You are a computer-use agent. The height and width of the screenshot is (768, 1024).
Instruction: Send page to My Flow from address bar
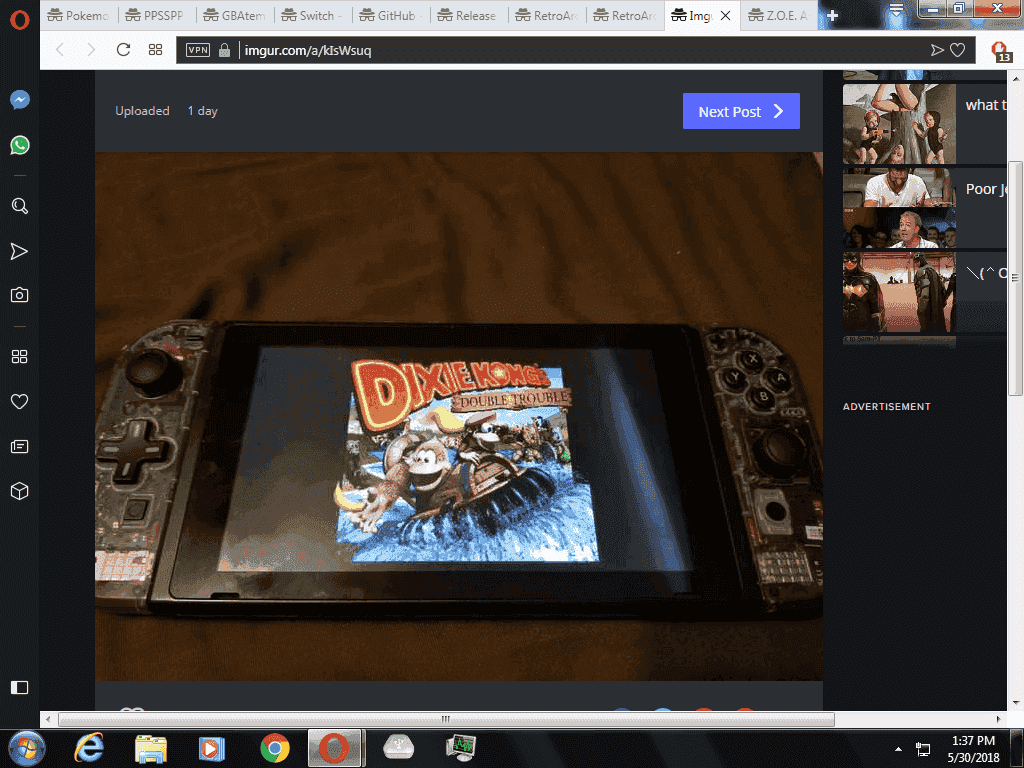pyautogui.click(x=937, y=50)
